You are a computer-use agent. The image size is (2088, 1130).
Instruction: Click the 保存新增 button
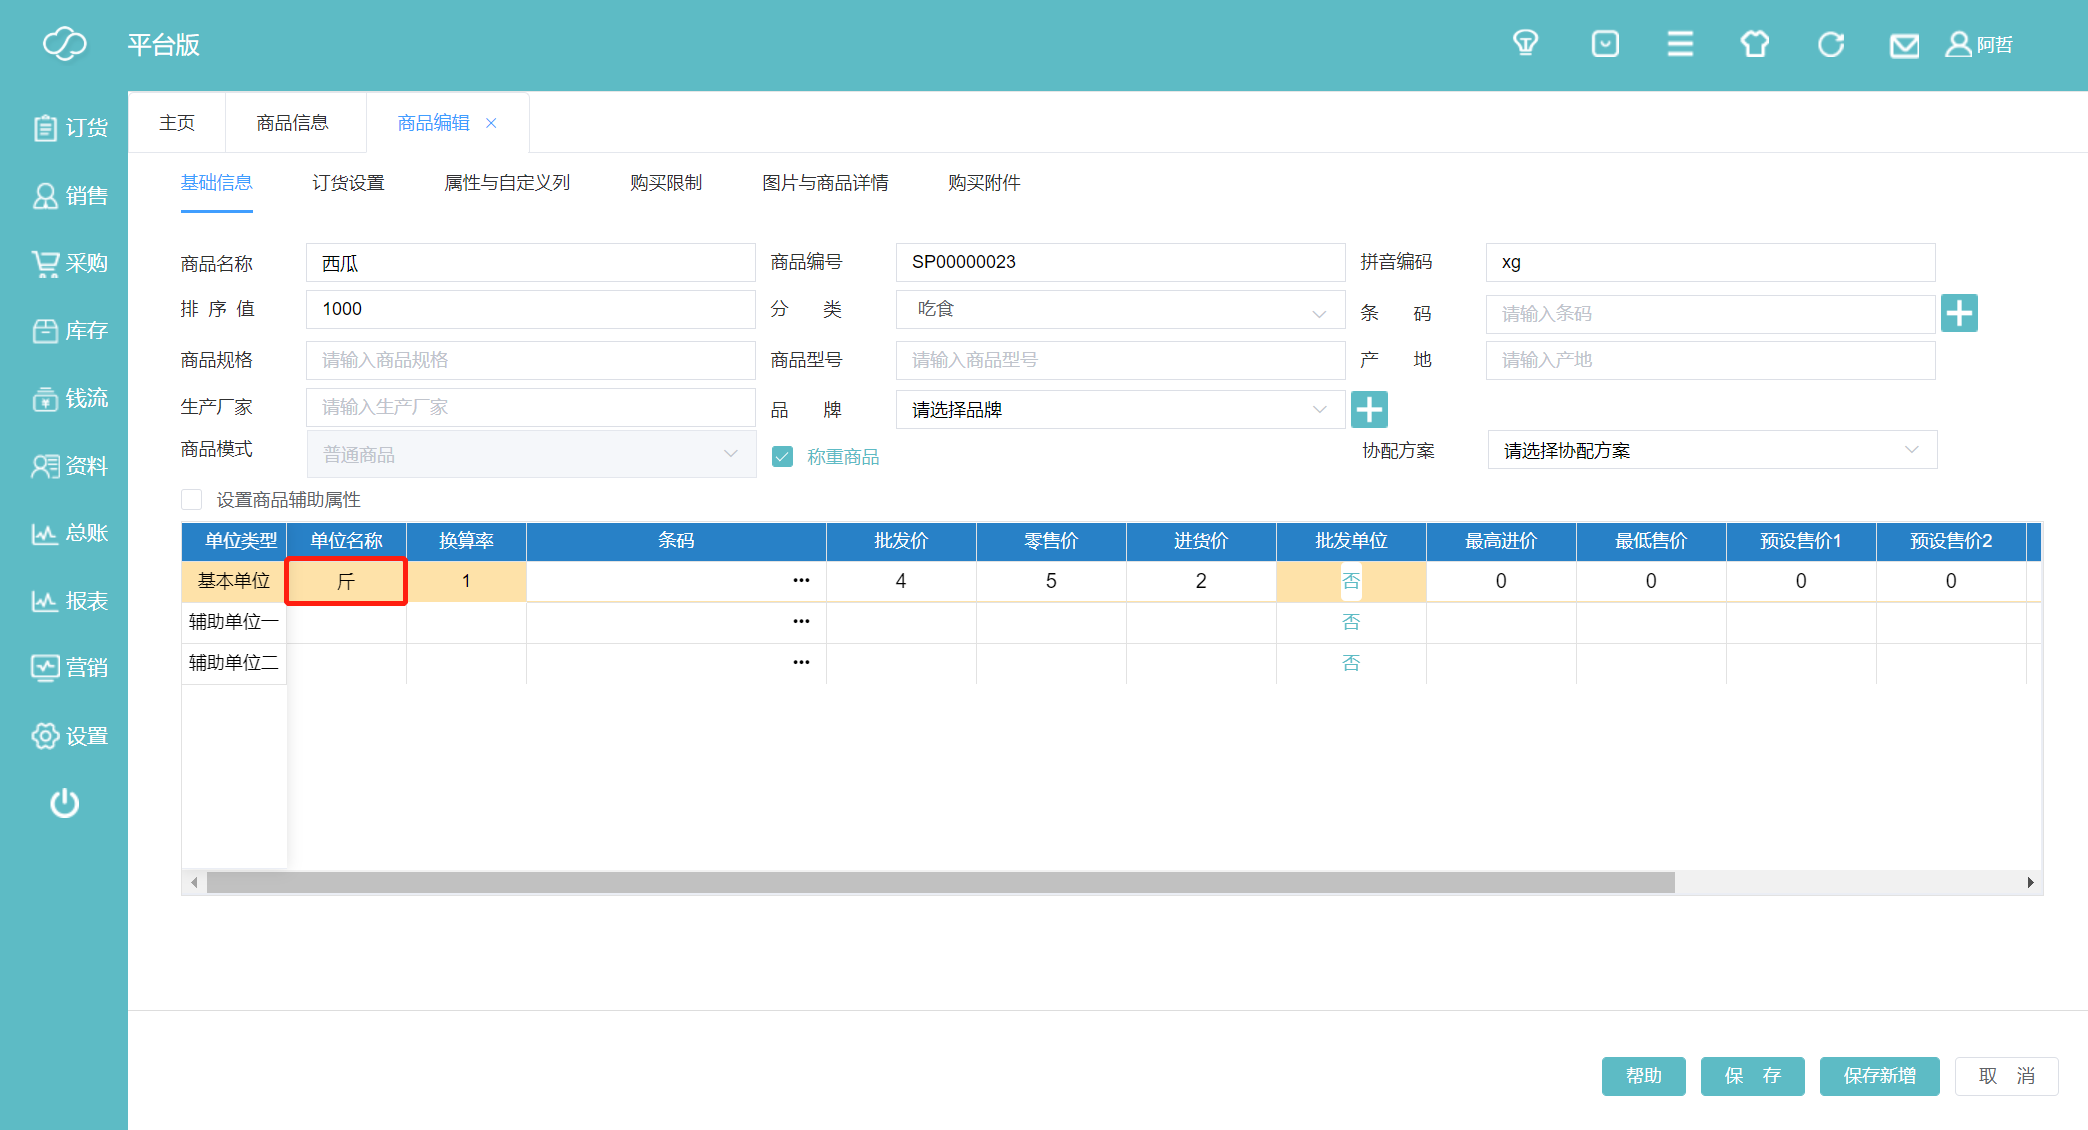point(1878,1076)
